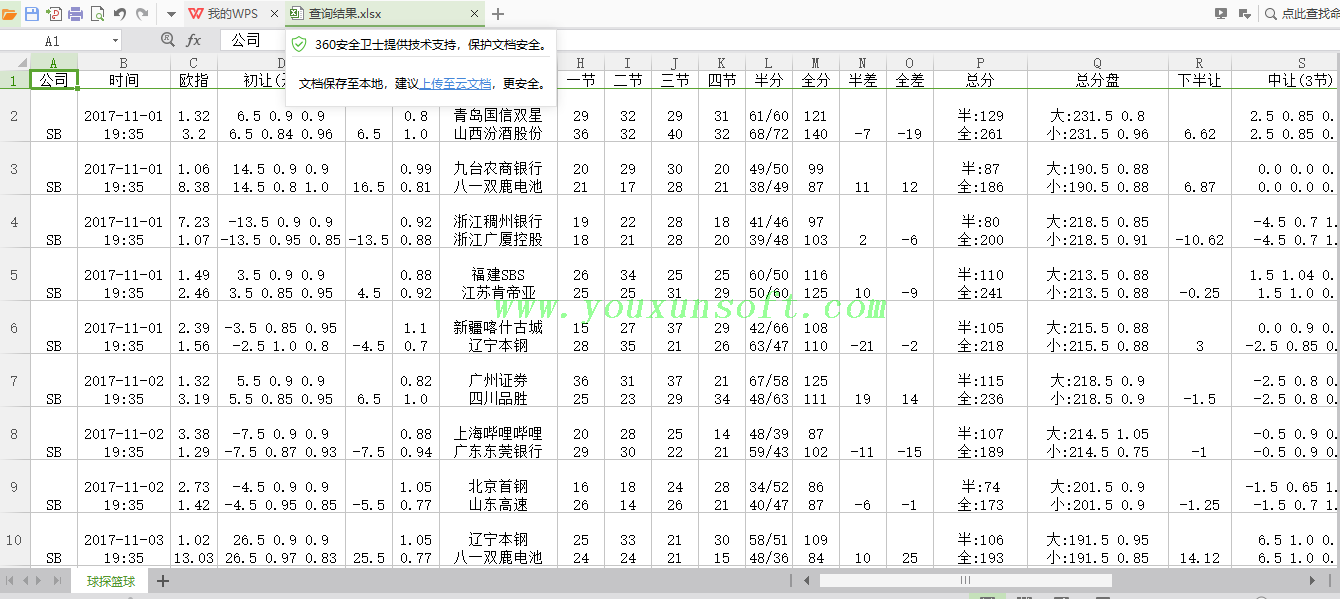Click the horizontal scrollbar right arrow
The width and height of the screenshot is (1340, 599).
click(1314, 580)
